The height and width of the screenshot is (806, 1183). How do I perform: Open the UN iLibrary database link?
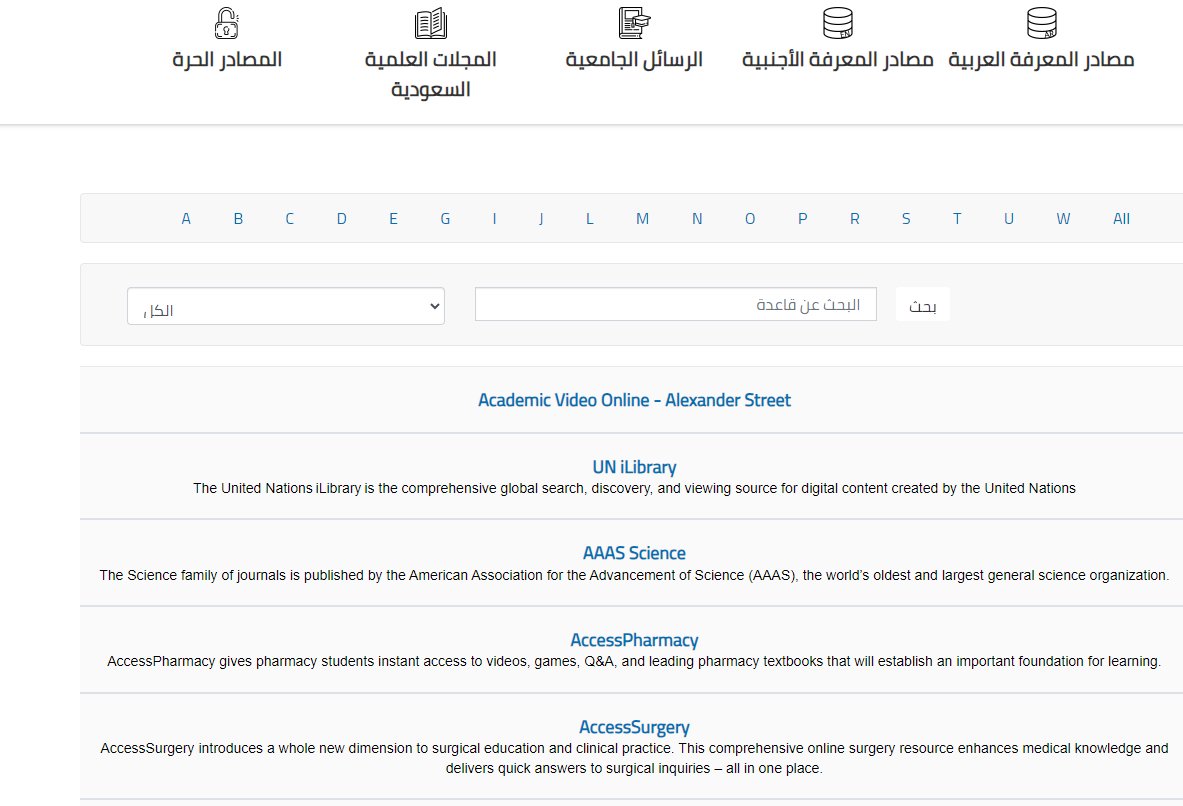point(635,467)
